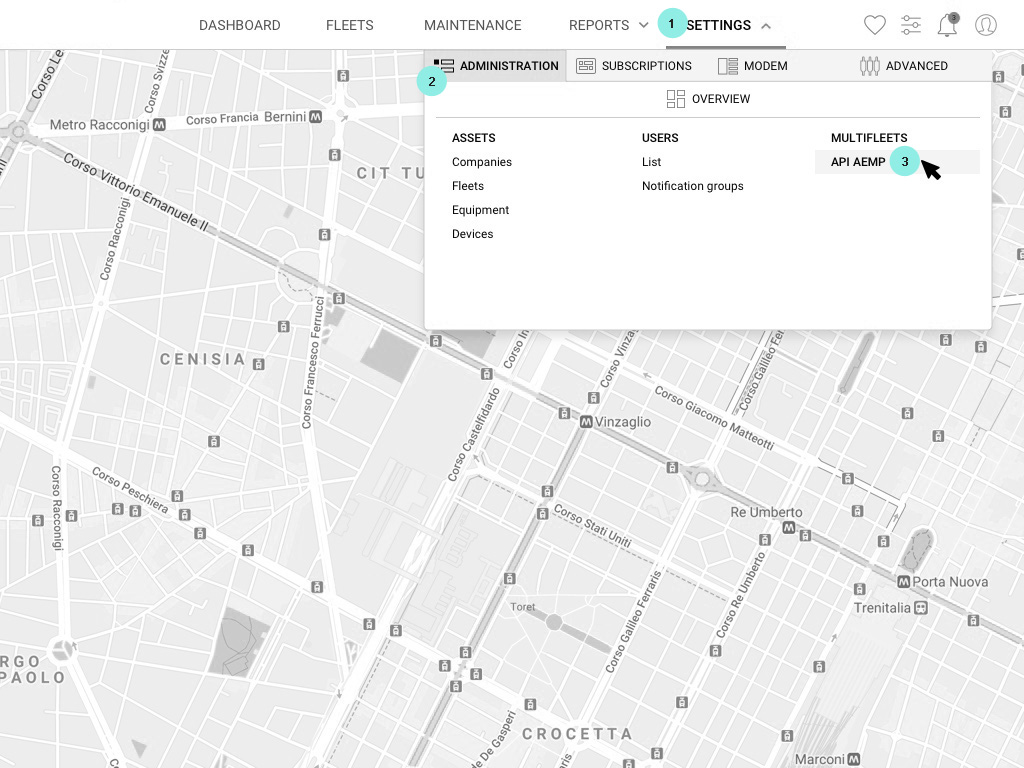
Task: Click the MULTIFLEETS heading
Action: click(x=869, y=138)
